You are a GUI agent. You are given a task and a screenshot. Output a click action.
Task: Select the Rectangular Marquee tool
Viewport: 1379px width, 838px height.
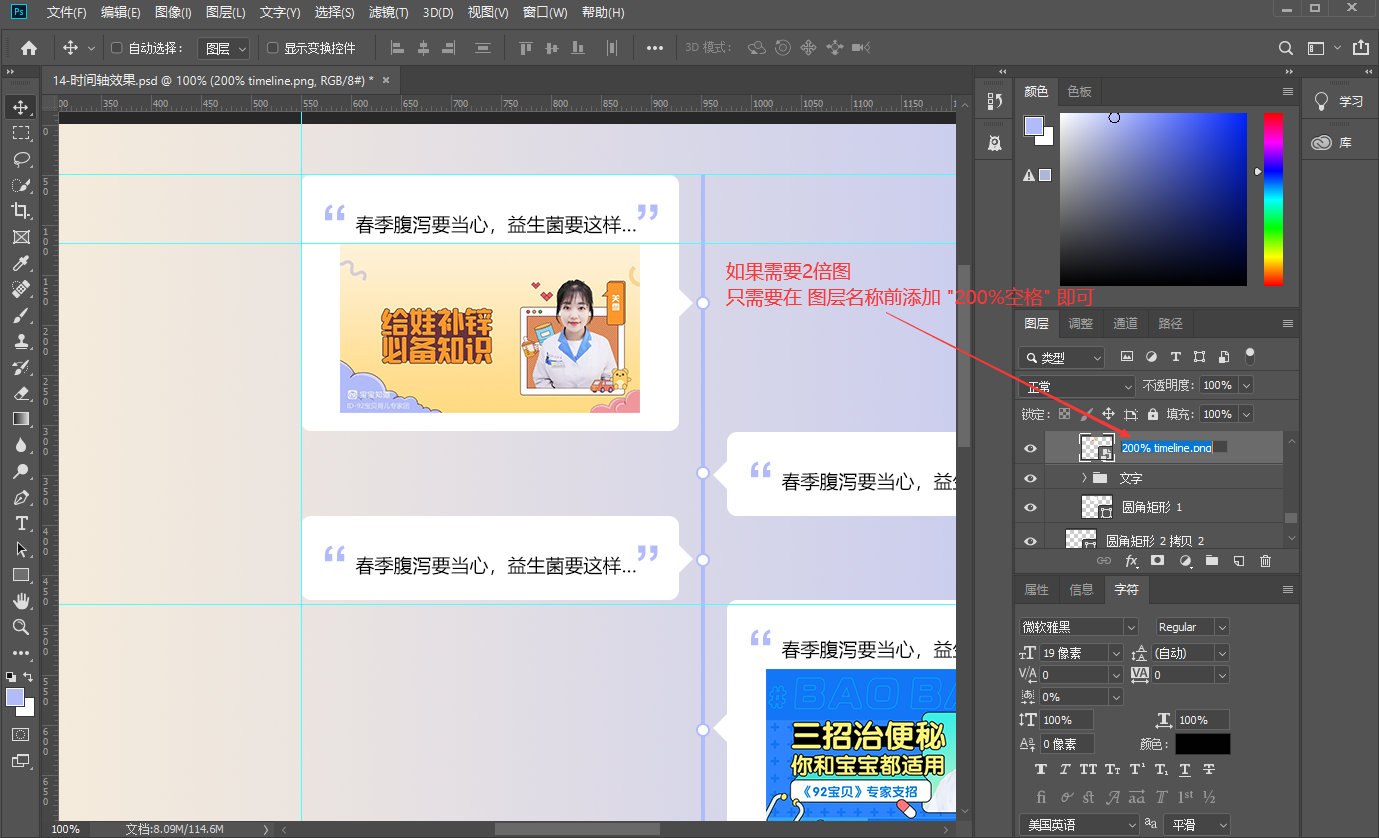(x=20, y=133)
